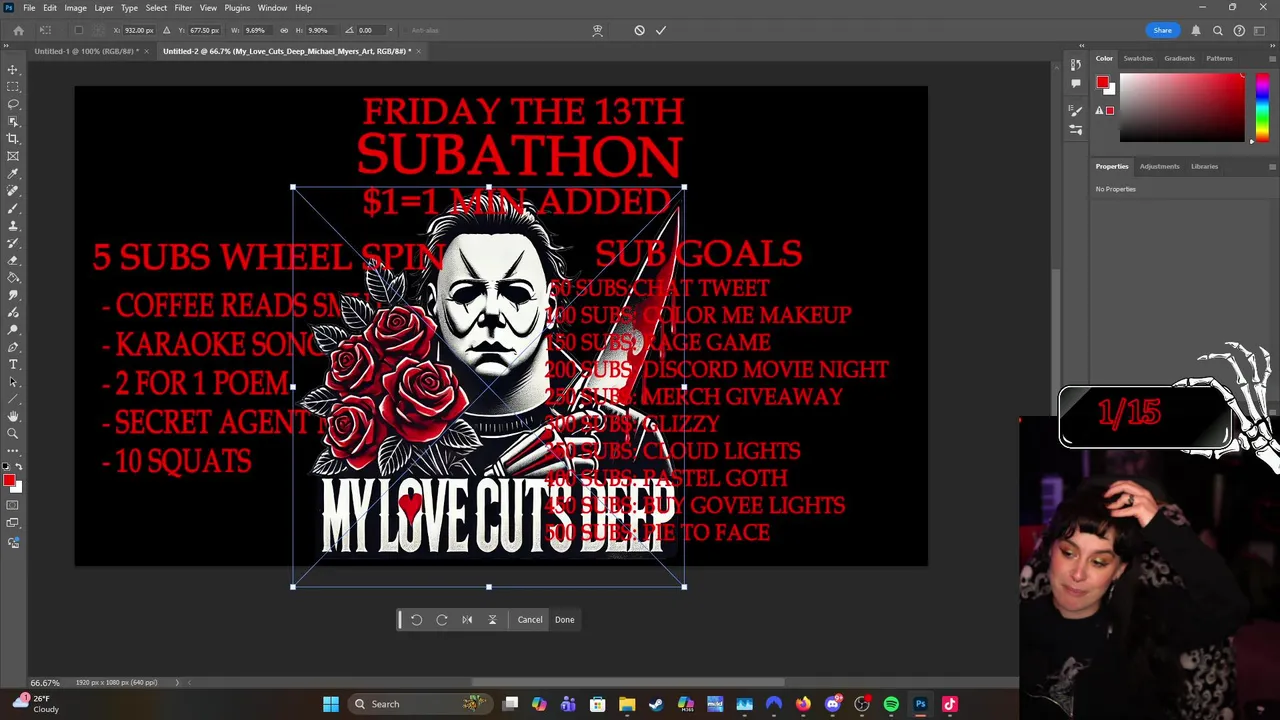This screenshot has width=1280, height=720.
Task: Collapse the right panels with double arrows
Action: pos(1272,45)
